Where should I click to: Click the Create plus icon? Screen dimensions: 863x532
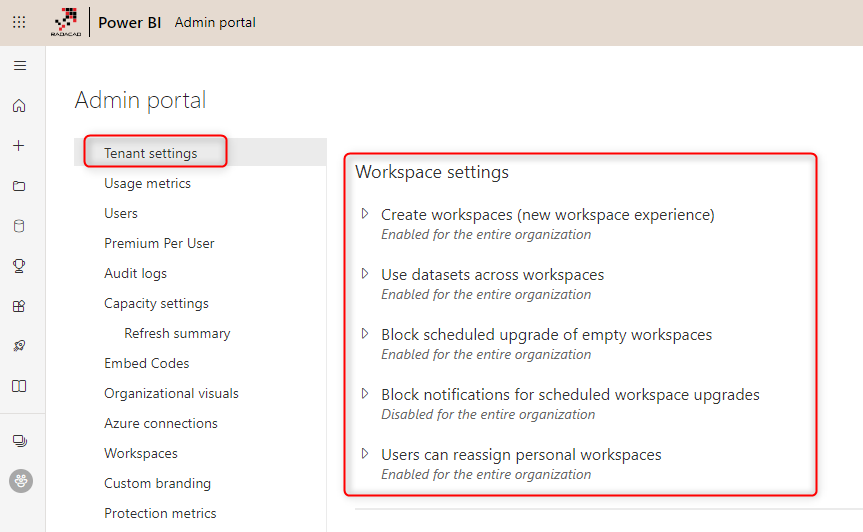coord(19,146)
